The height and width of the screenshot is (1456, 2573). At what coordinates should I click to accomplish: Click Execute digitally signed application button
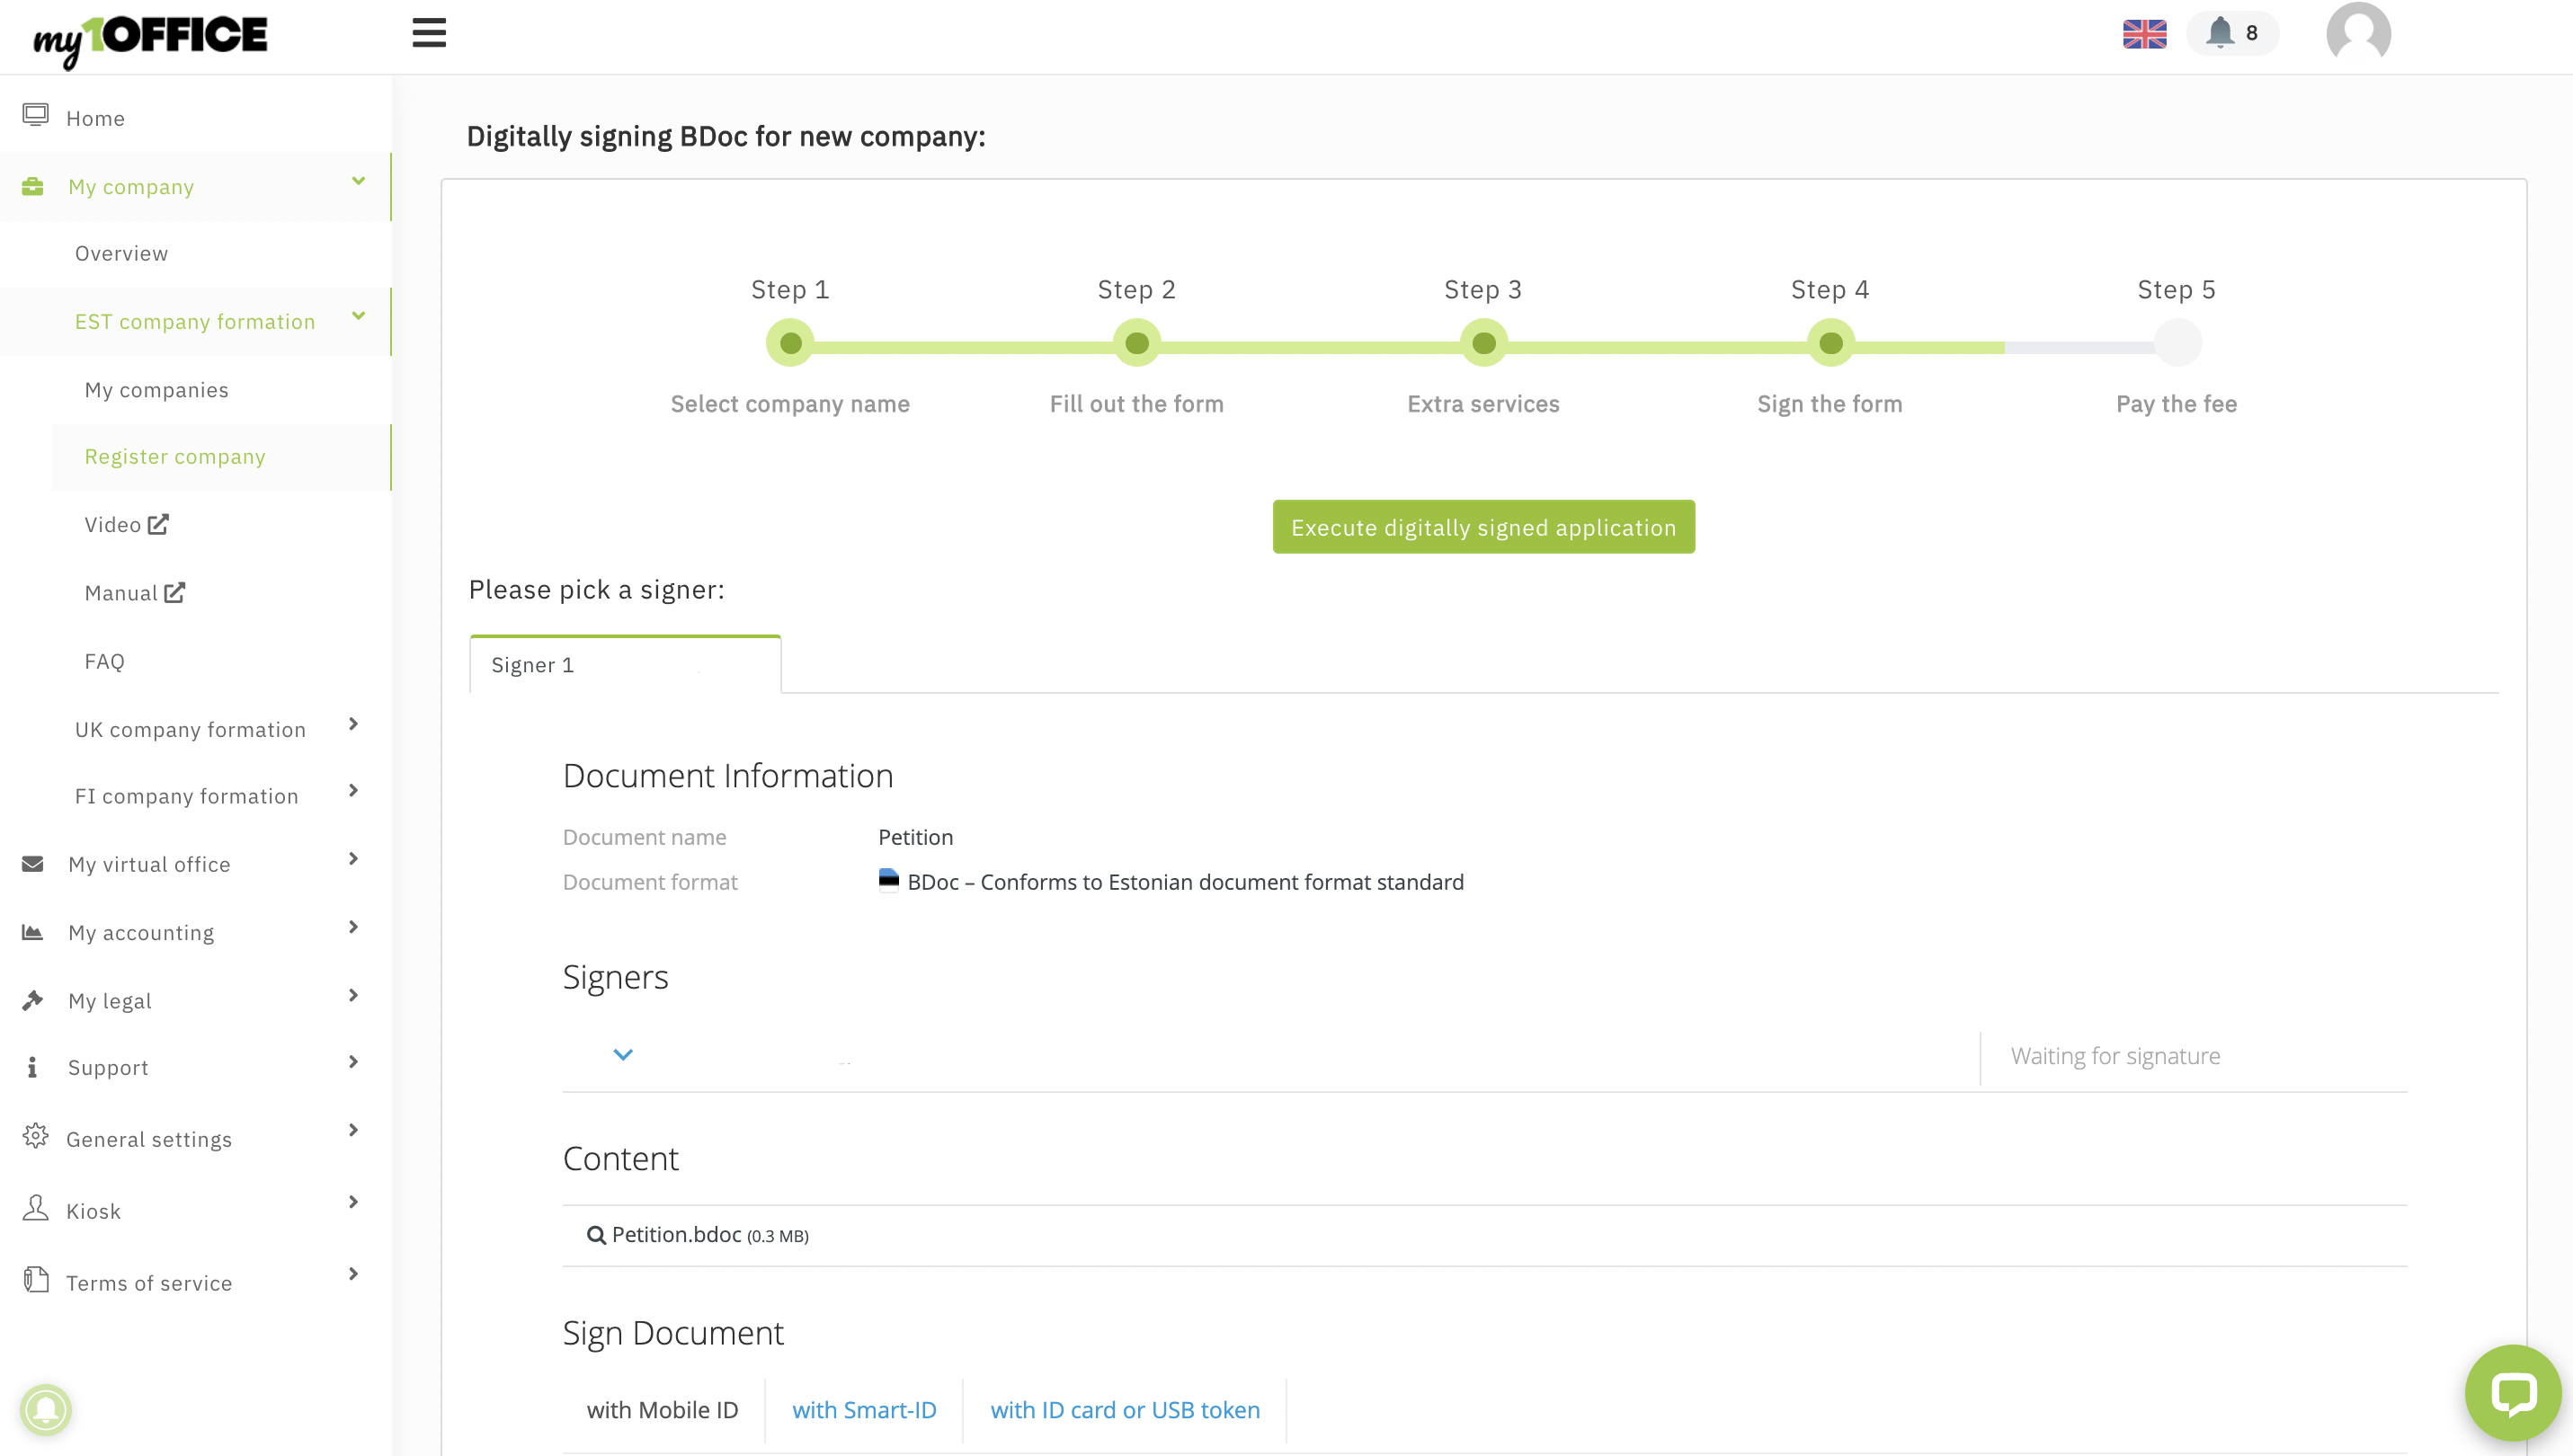click(x=1483, y=527)
